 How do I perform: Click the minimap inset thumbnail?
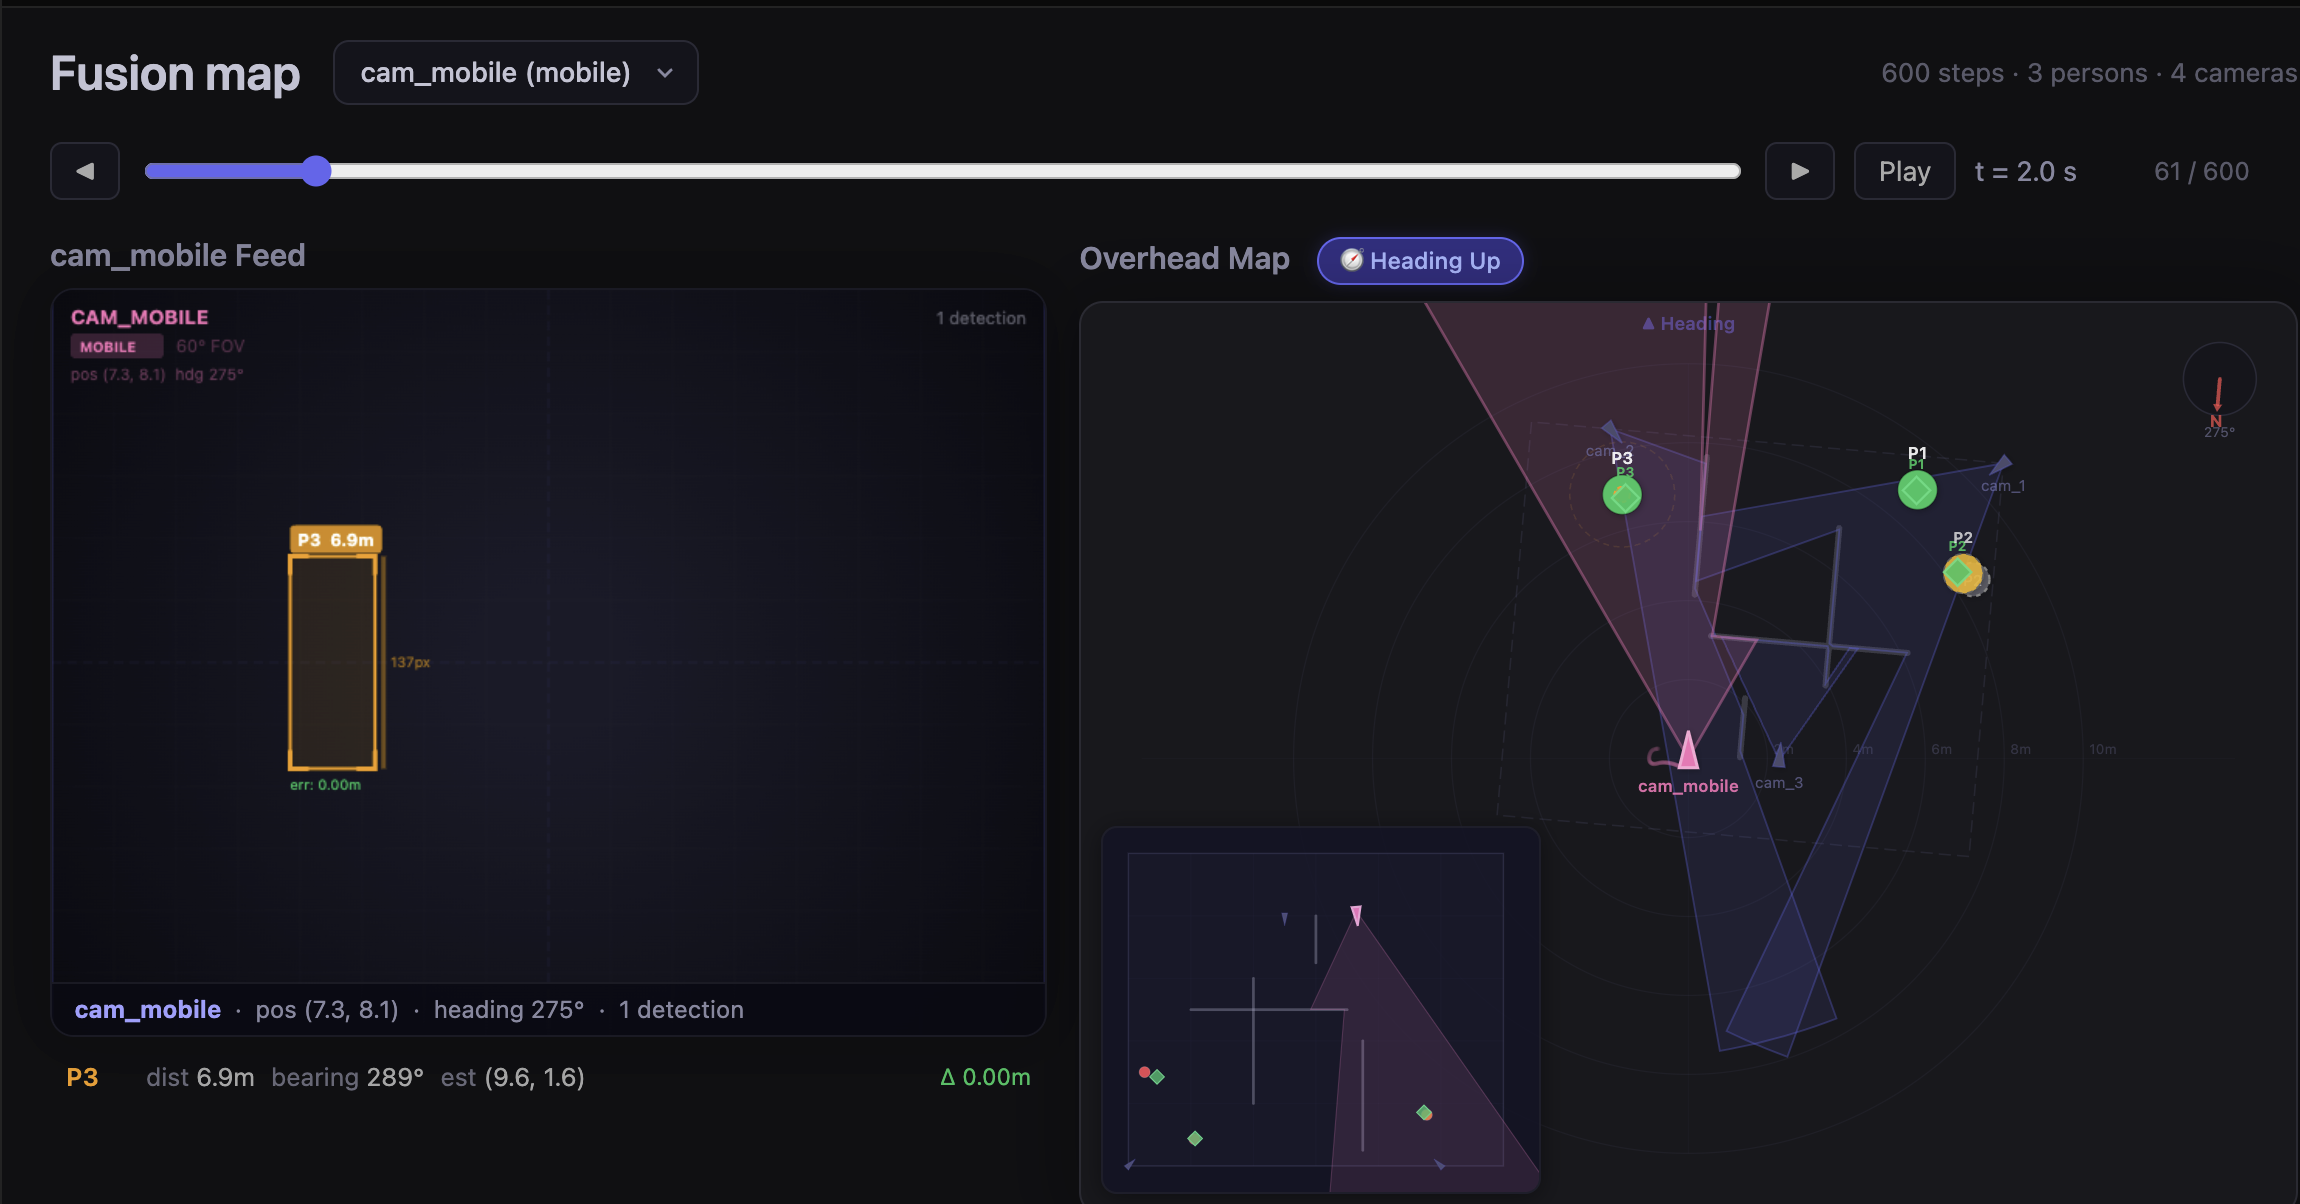[x=1320, y=1010]
